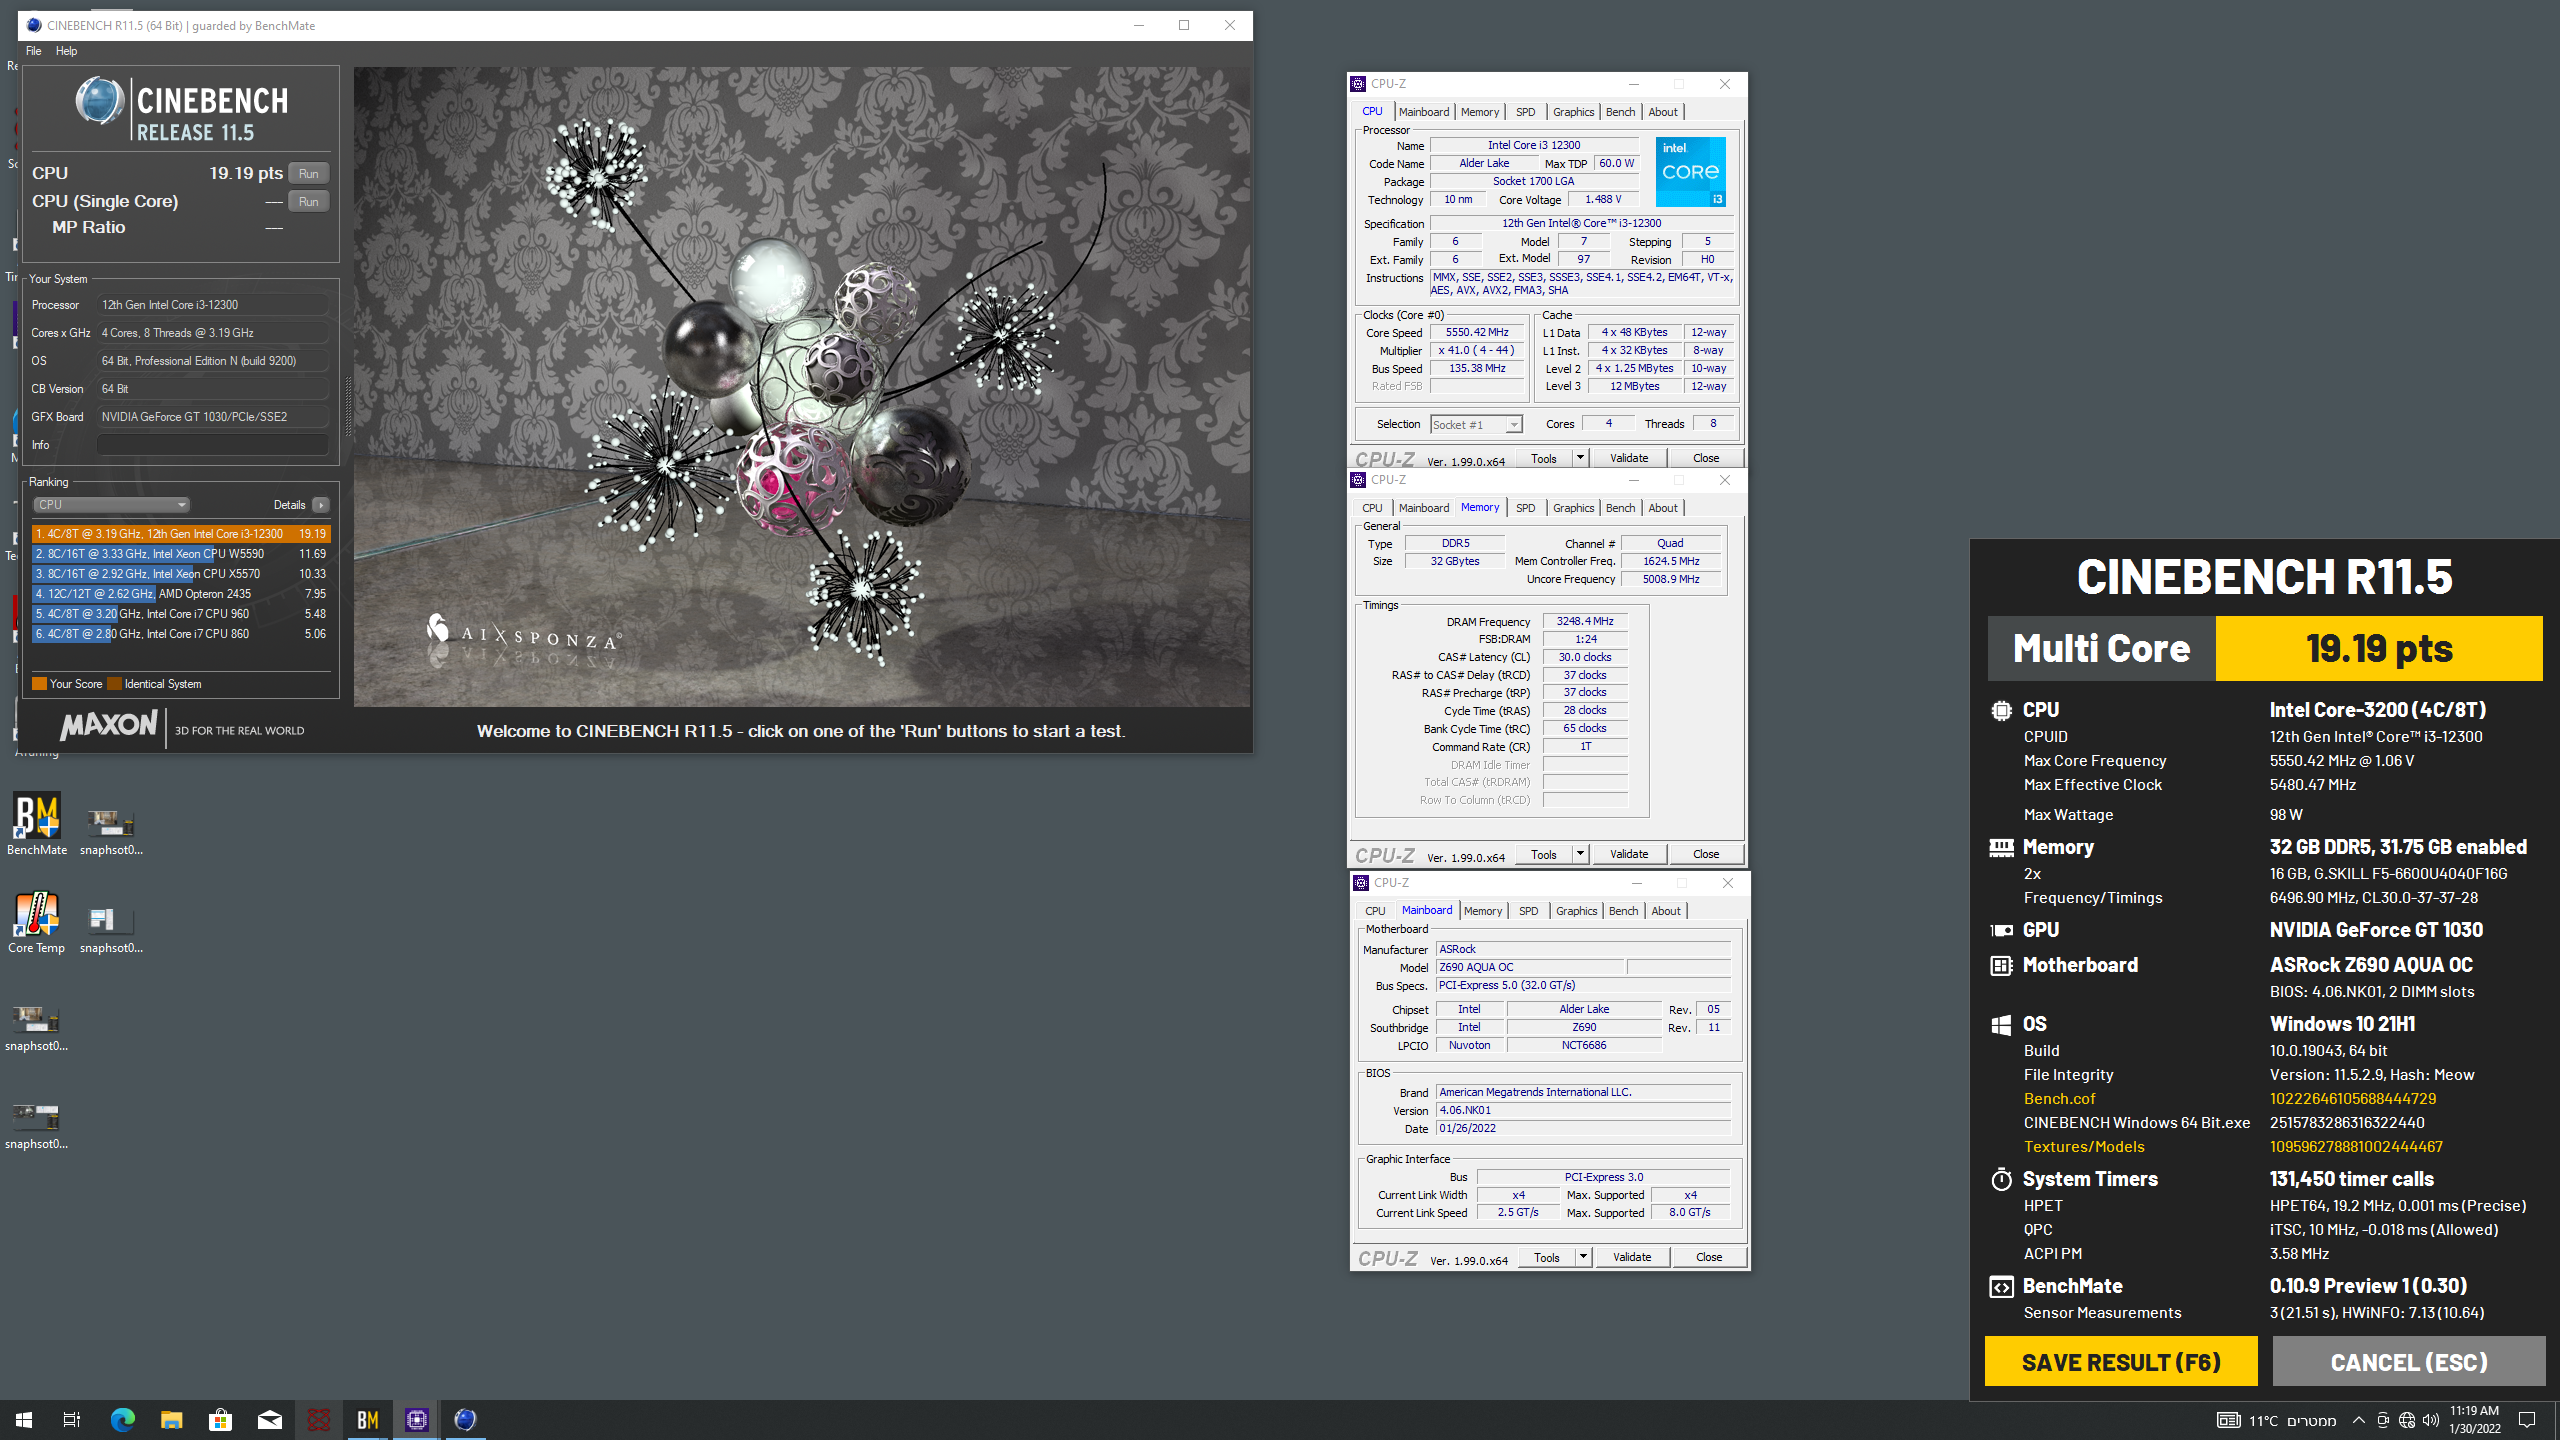Click the Identical System legend swatch
The image size is (2560, 1440).
click(114, 684)
